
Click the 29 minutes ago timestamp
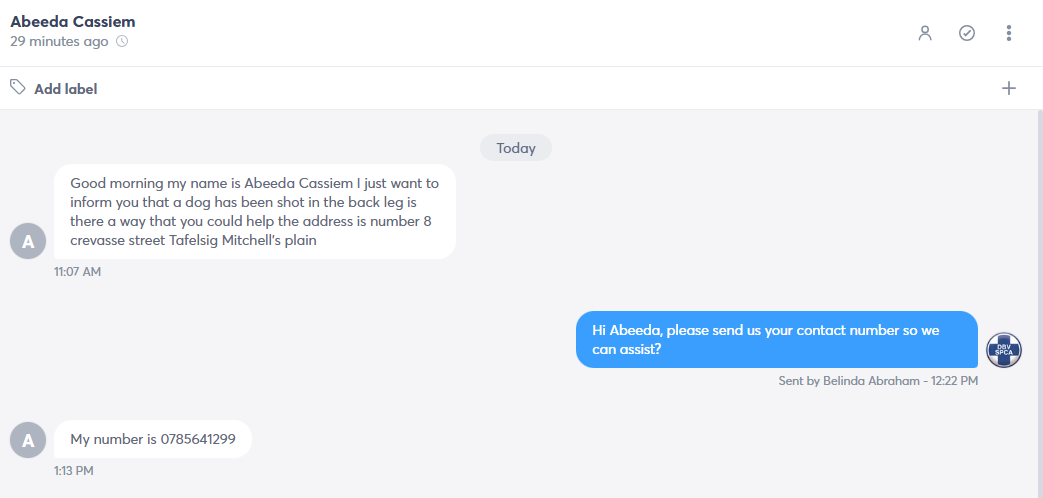pyautogui.click(x=59, y=41)
